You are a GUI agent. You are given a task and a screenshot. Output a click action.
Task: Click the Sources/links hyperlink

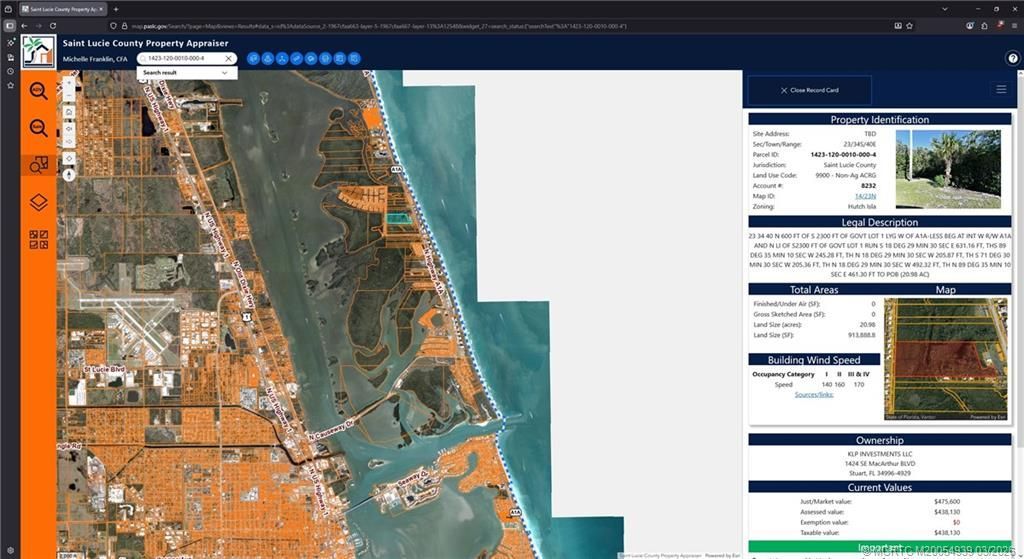click(x=814, y=394)
